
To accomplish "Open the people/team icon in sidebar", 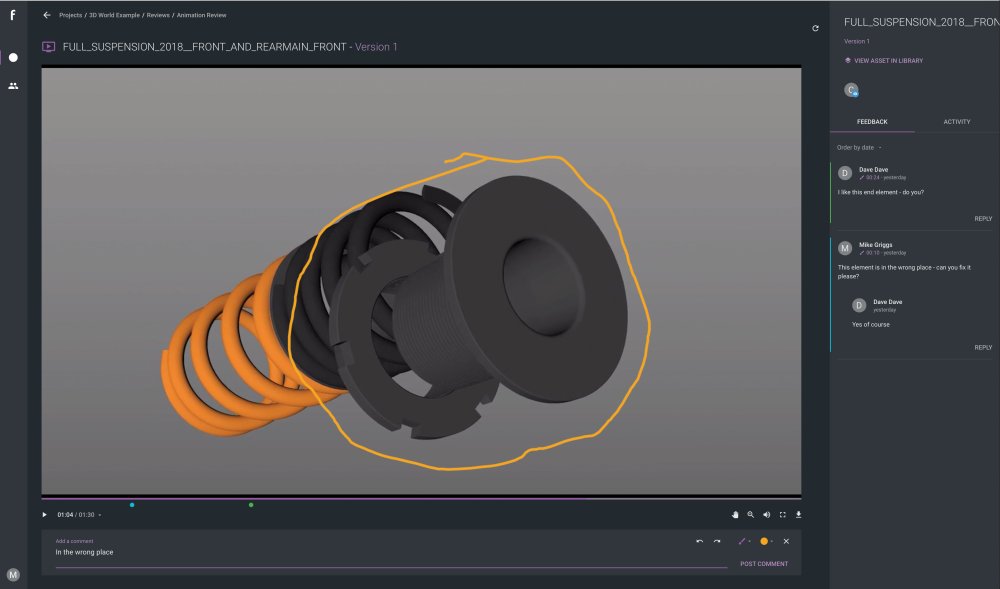I will tap(13, 85).
